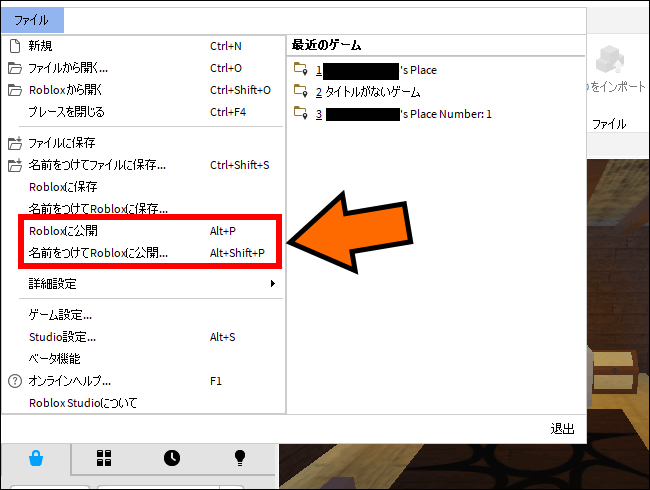
Task: Click the 退出 exit button
Action: (562, 429)
